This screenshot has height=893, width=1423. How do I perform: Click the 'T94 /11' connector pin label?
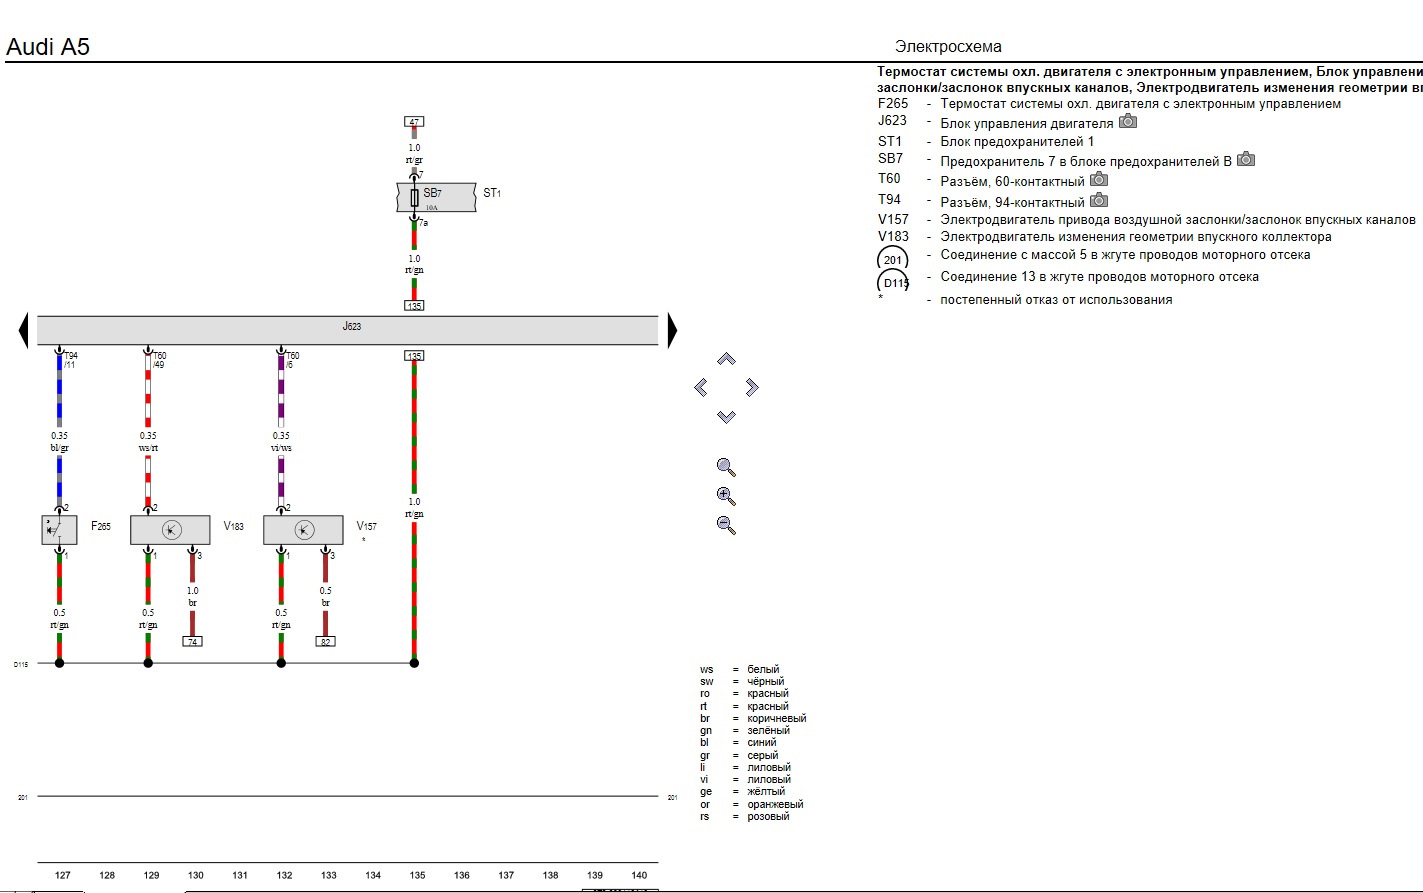click(70, 360)
